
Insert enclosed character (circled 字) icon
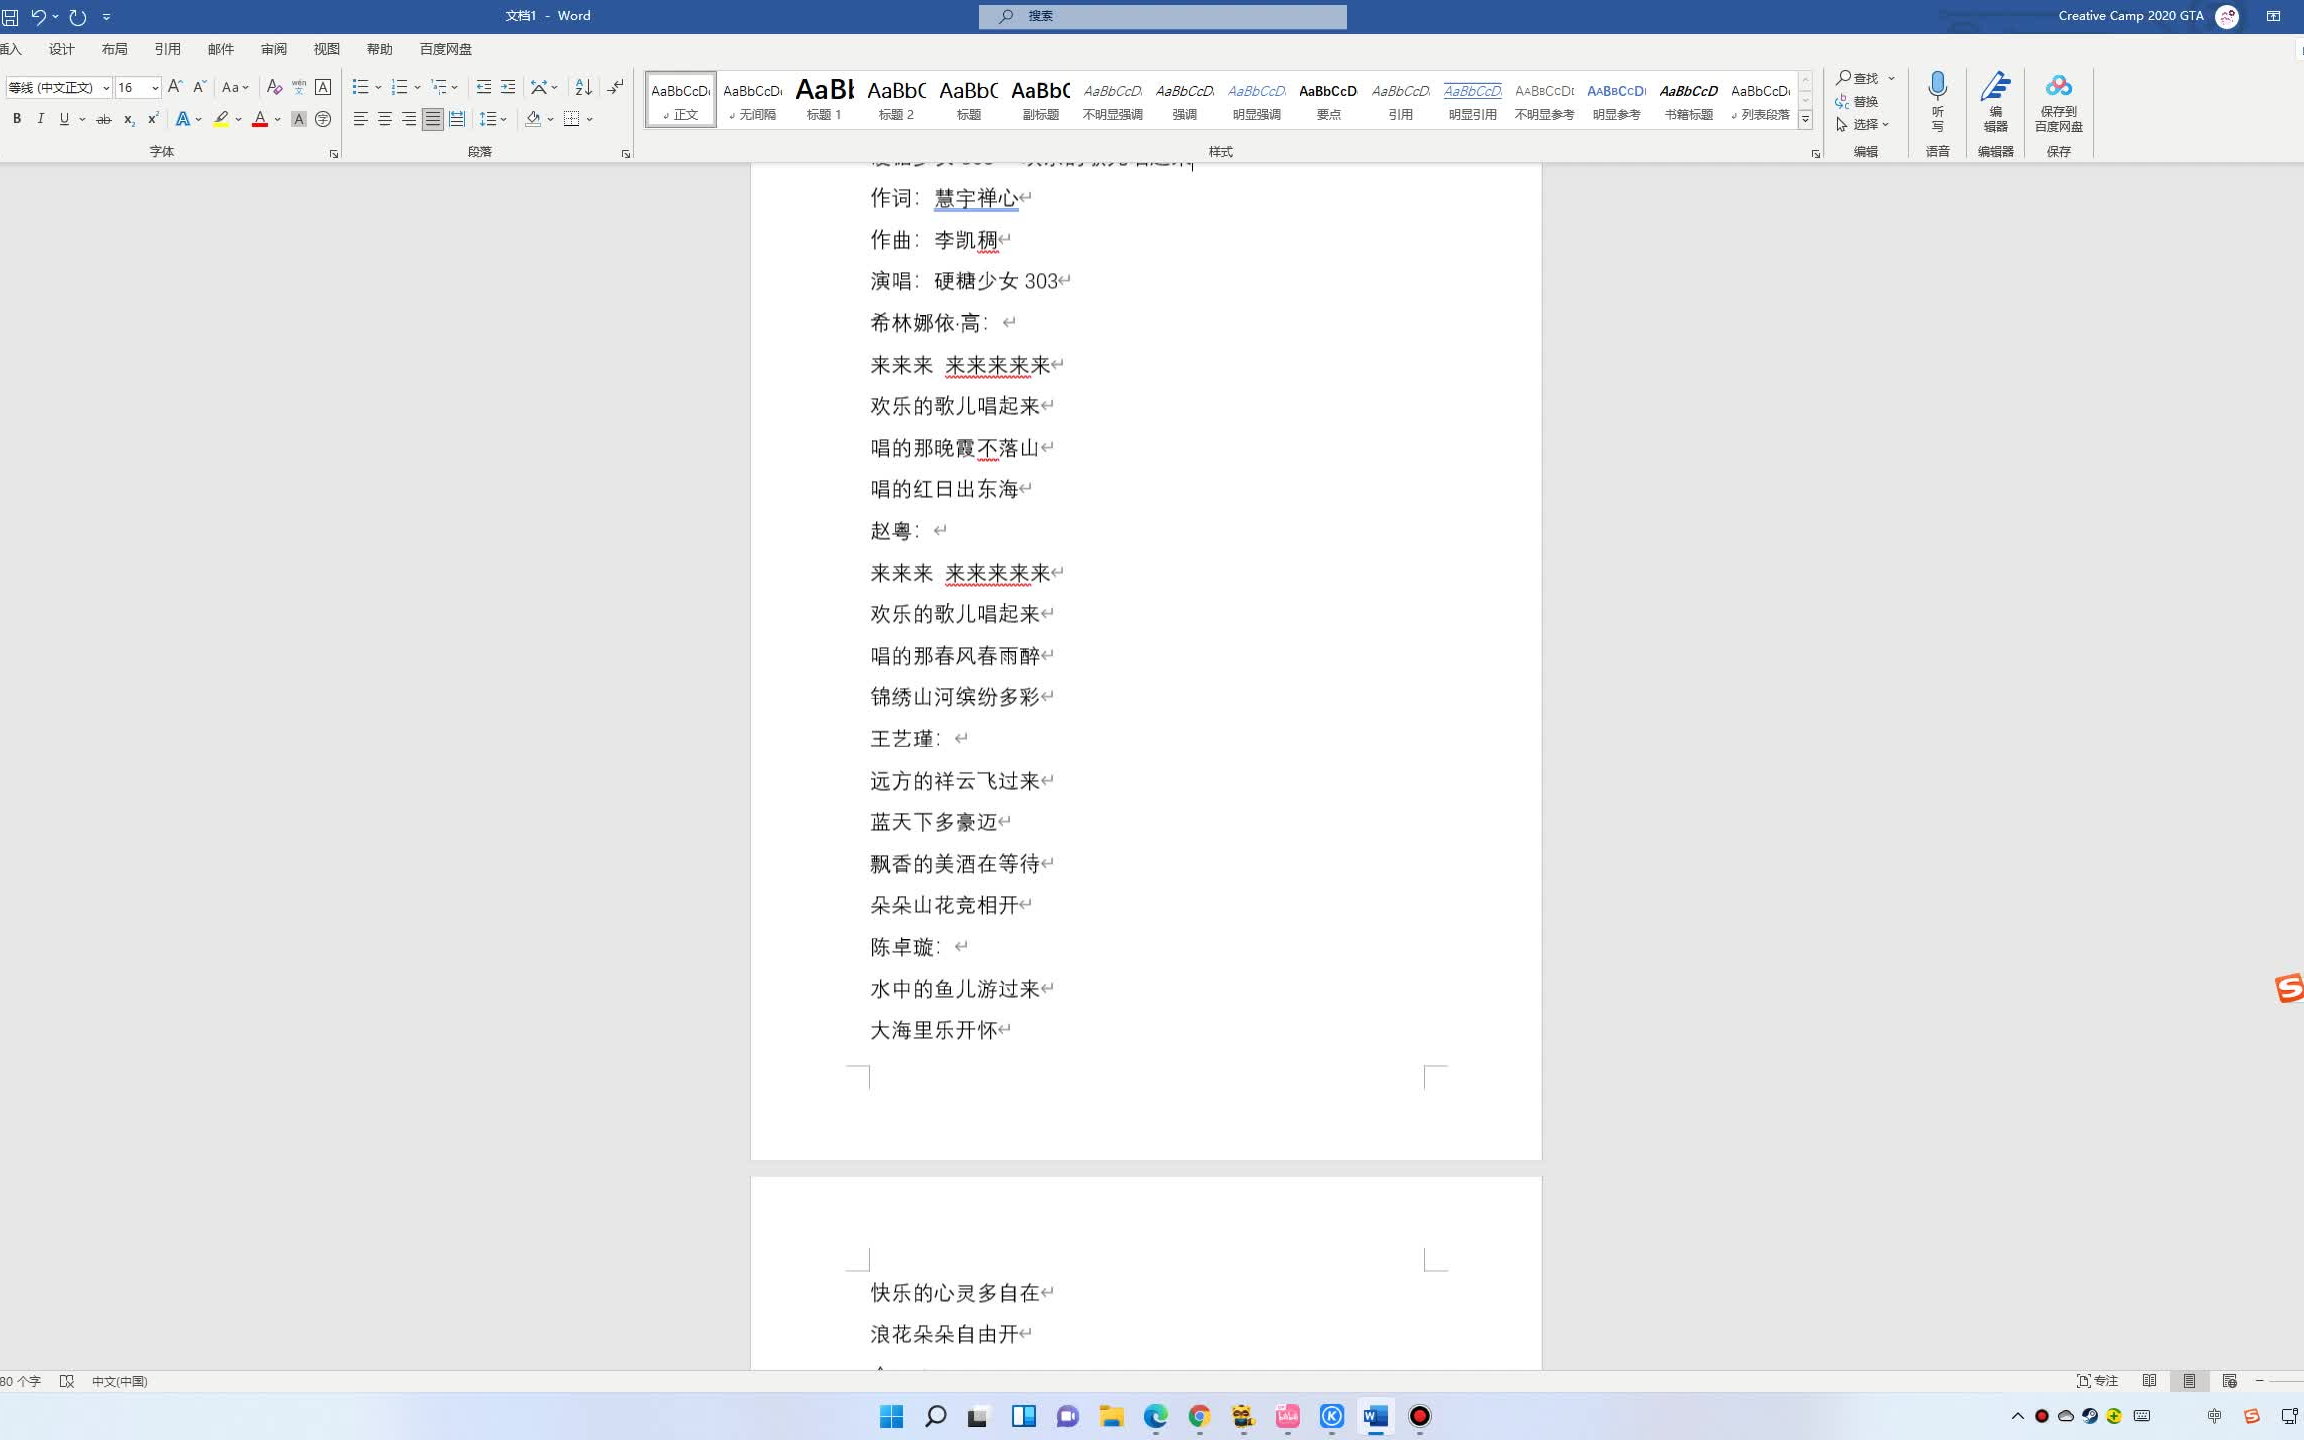322,119
